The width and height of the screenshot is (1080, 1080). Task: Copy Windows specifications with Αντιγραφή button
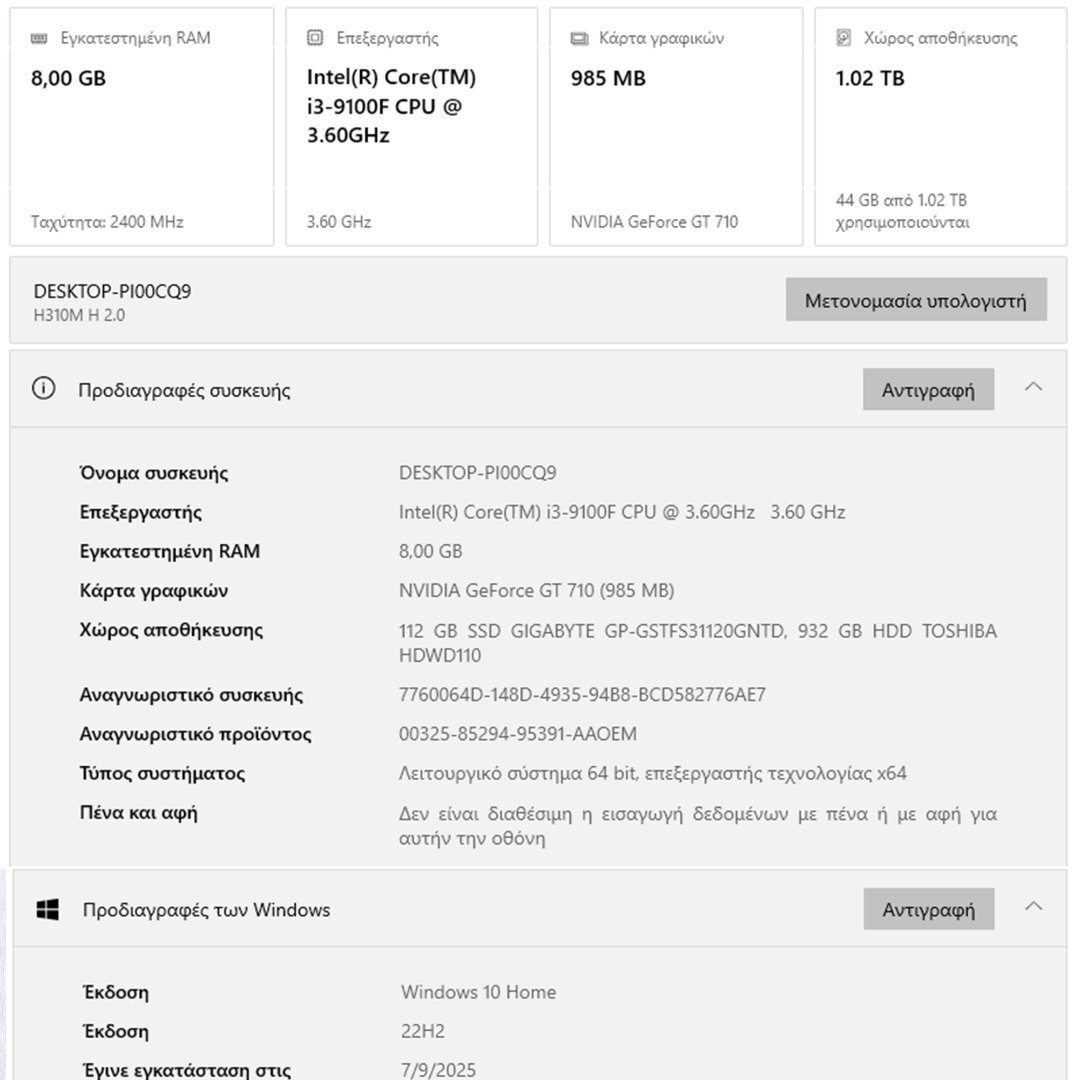click(x=928, y=909)
